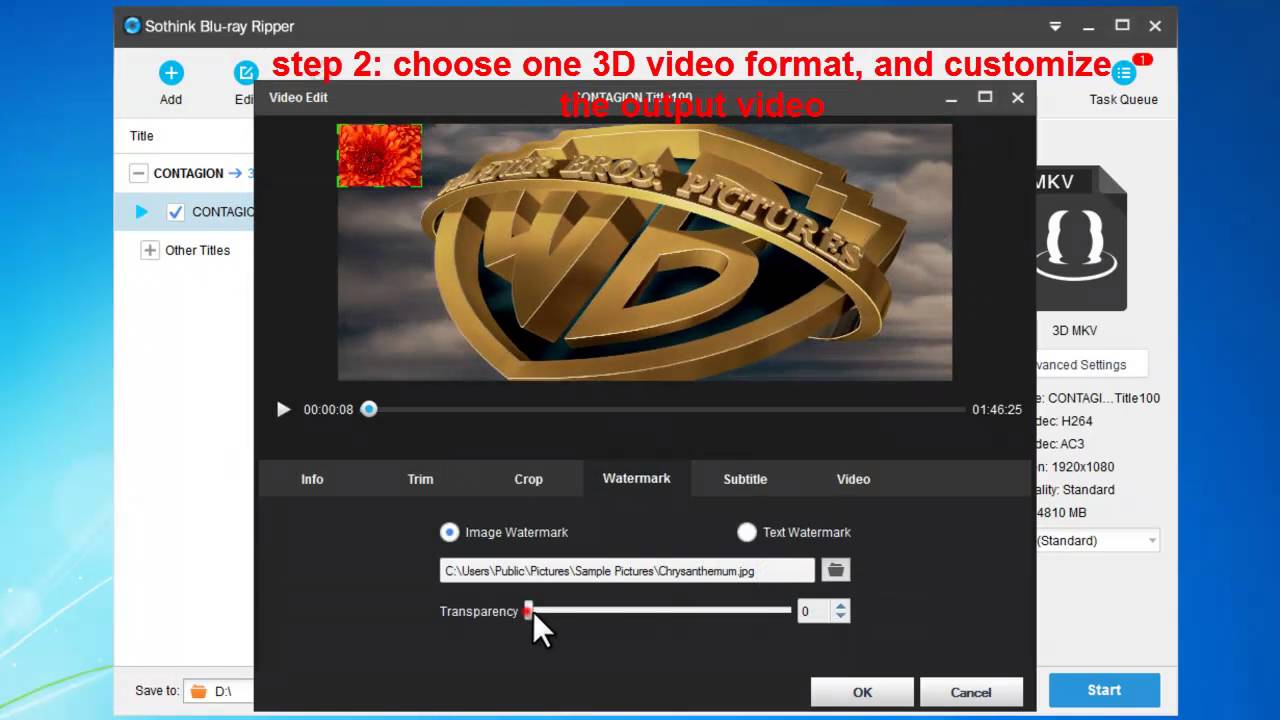The width and height of the screenshot is (1280, 720).
Task: Click the Transparency slider handle
Action: [528, 611]
